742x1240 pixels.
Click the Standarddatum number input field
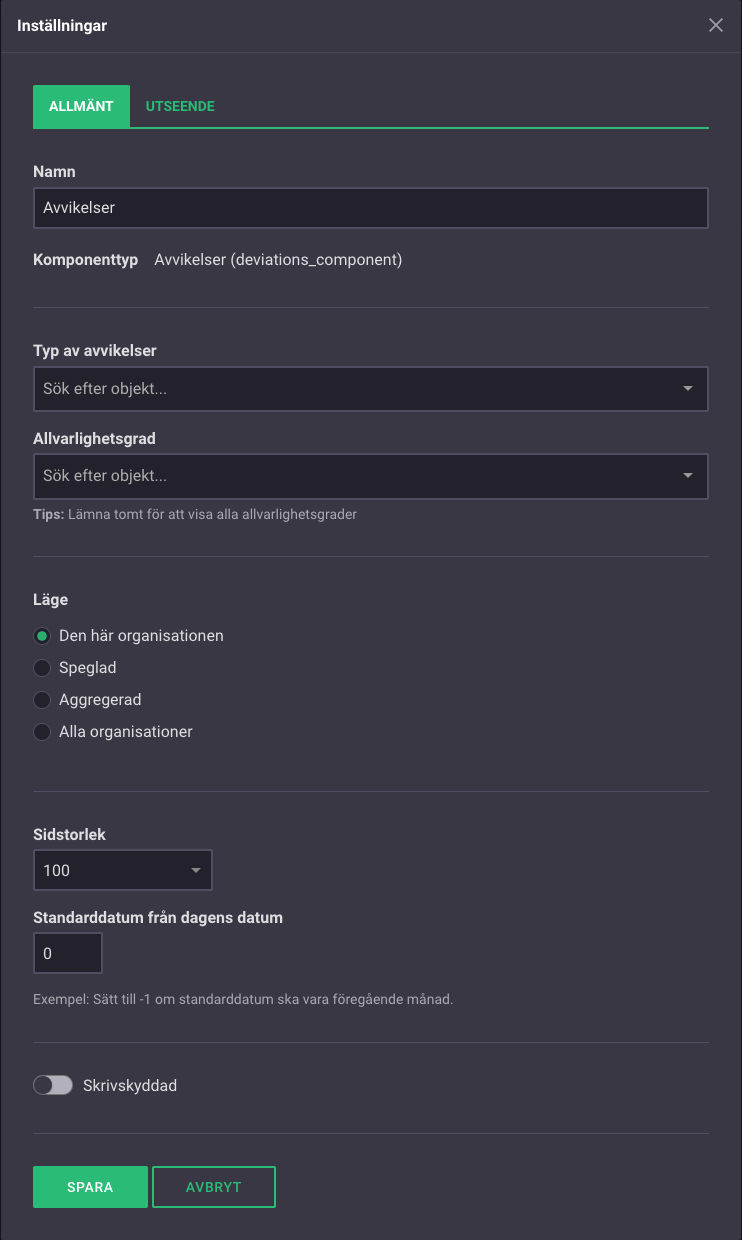pos(68,954)
